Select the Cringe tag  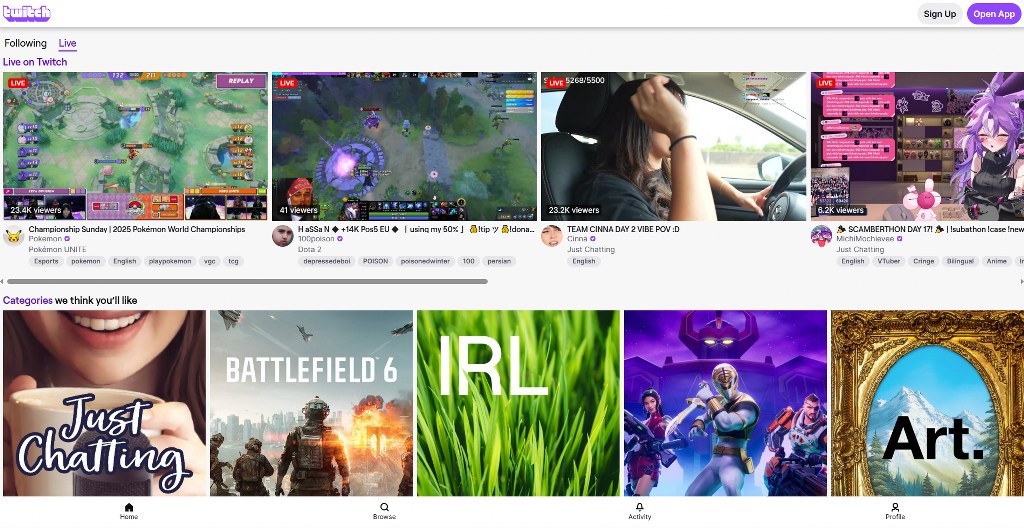[x=924, y=261]
